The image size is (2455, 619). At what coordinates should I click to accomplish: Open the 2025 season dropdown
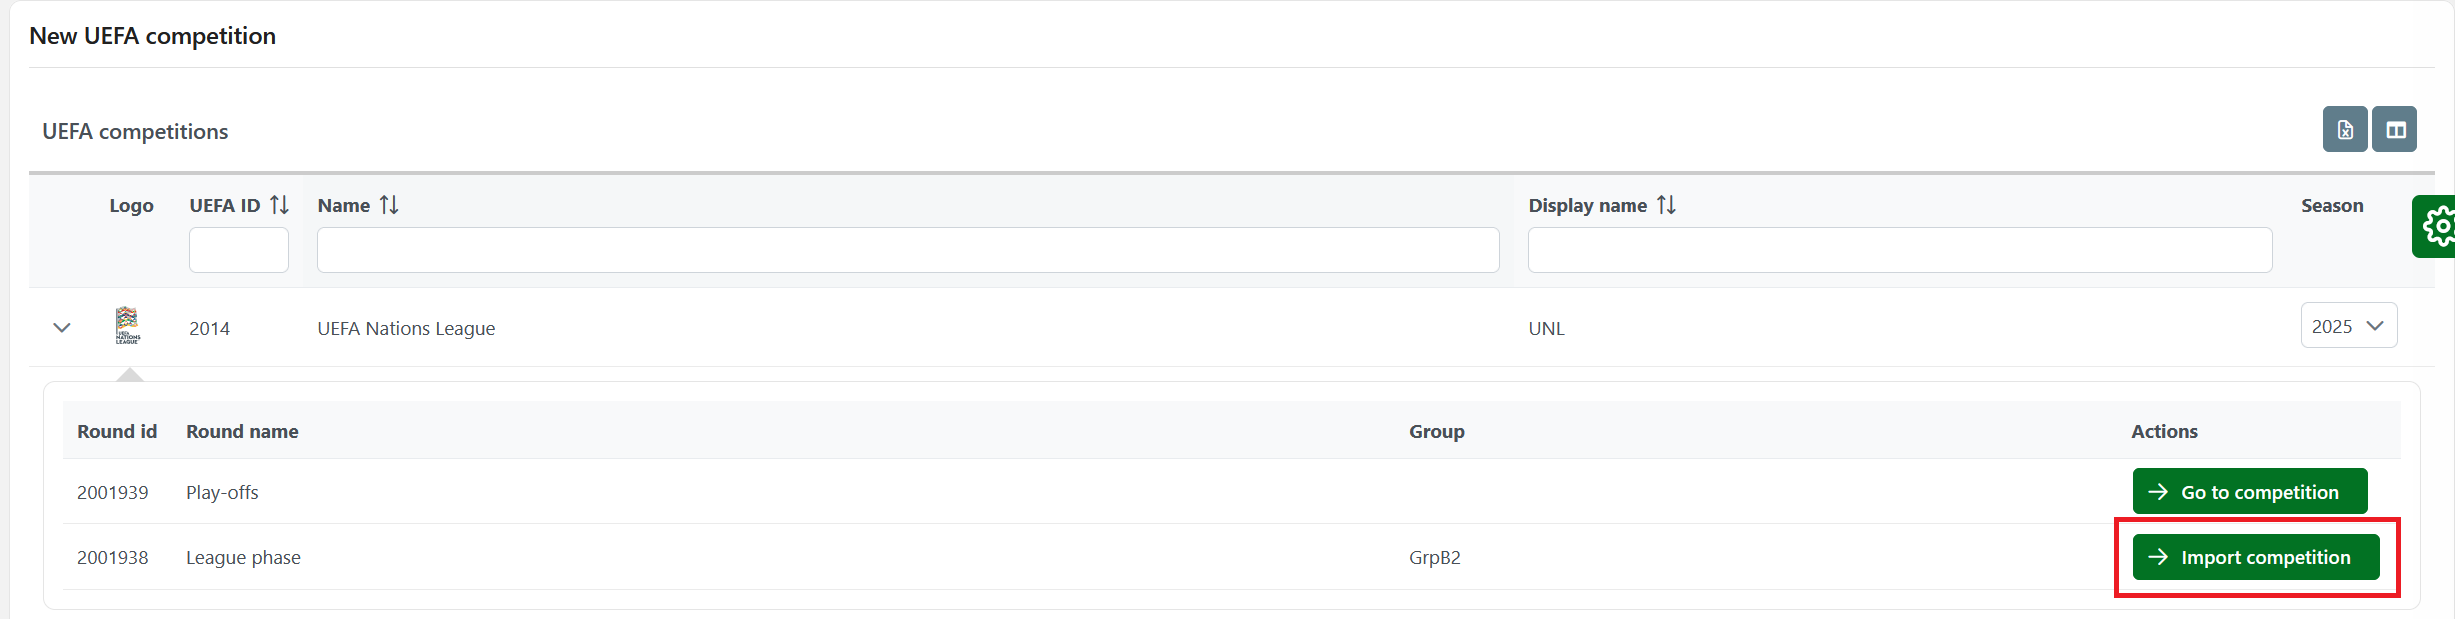coord(2348,326)
